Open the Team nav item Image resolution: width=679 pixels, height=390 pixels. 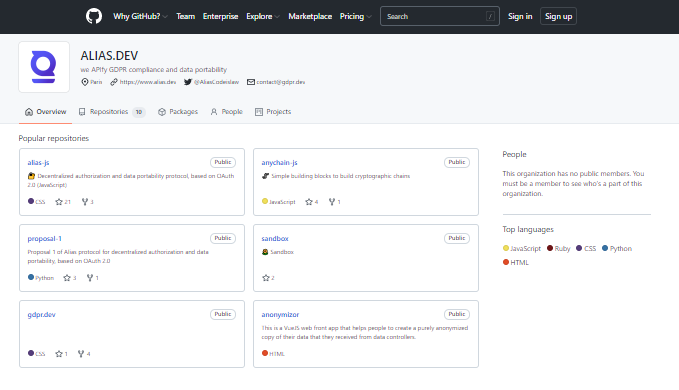[x=185, y=16]
